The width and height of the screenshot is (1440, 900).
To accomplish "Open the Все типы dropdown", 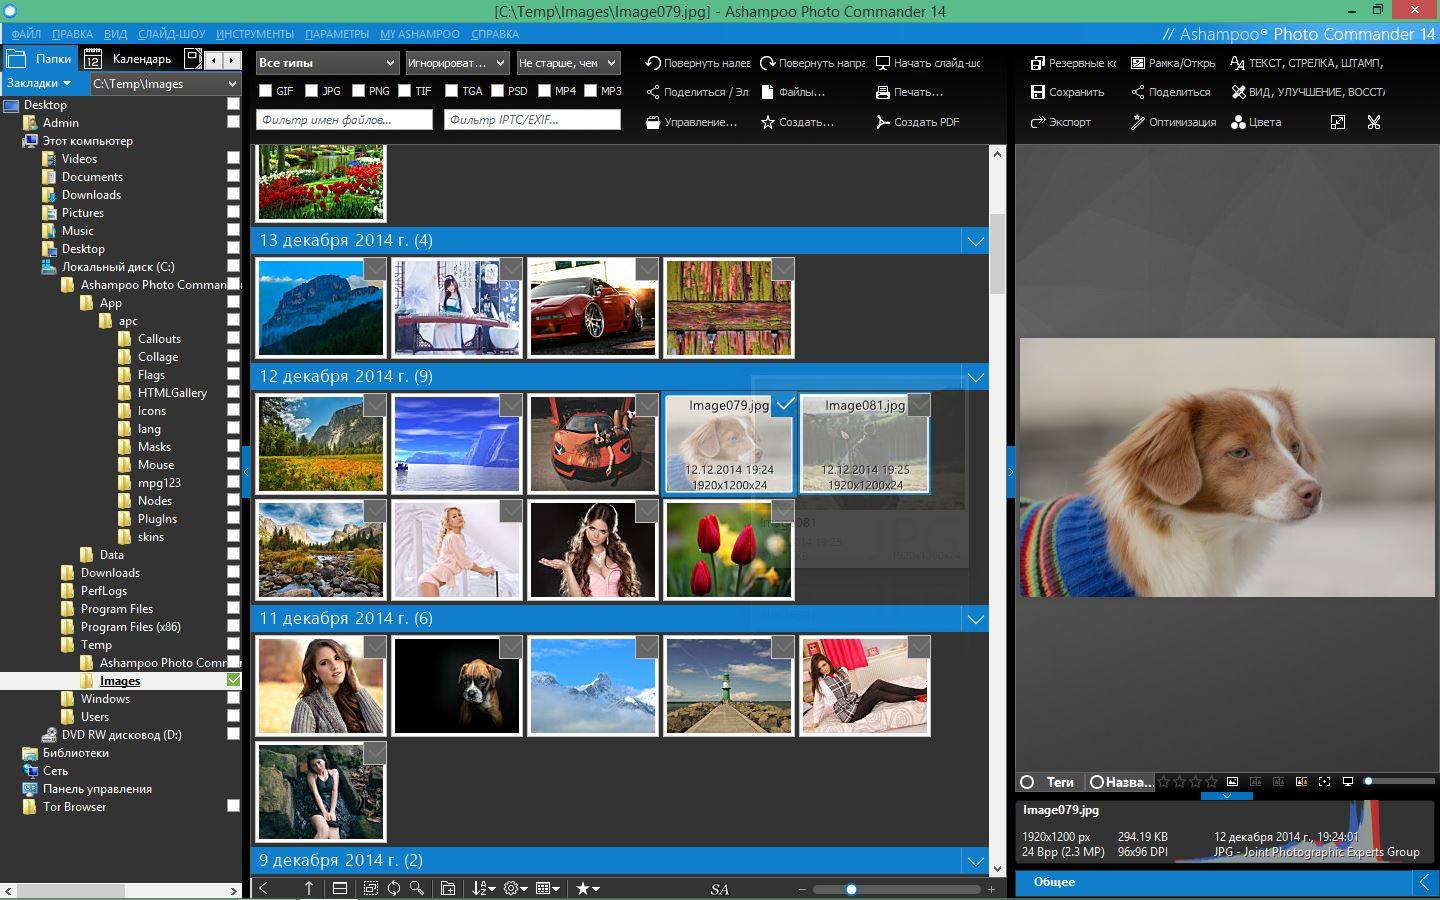I will click(x=327, y=63).
